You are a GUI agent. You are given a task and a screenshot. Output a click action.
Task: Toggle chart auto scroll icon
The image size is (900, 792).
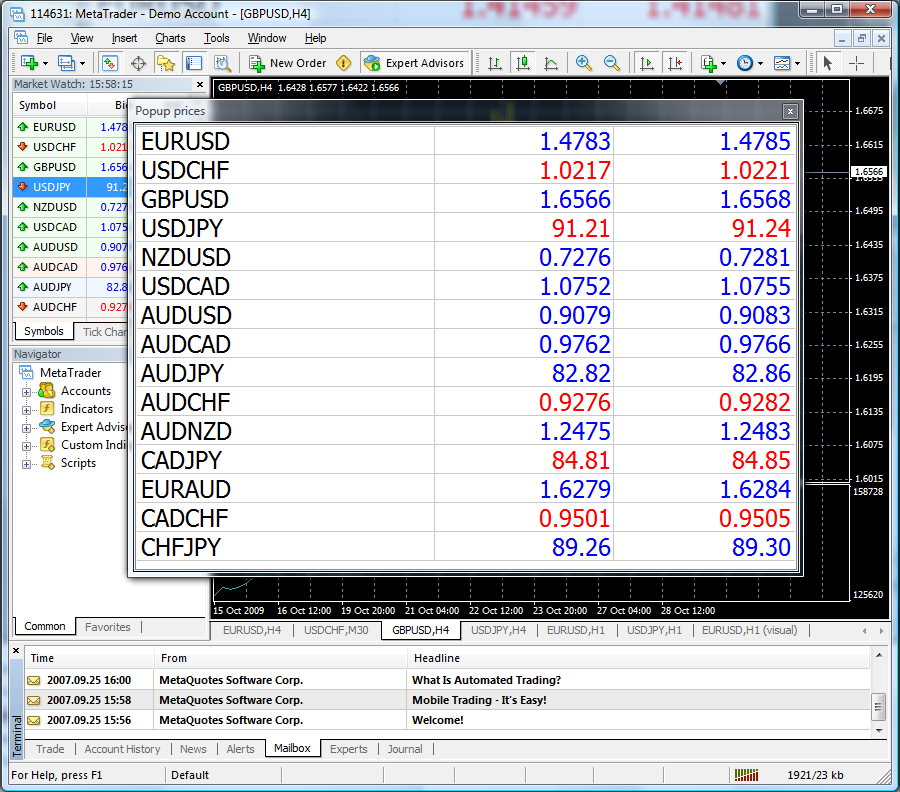(x=646, y=63)
